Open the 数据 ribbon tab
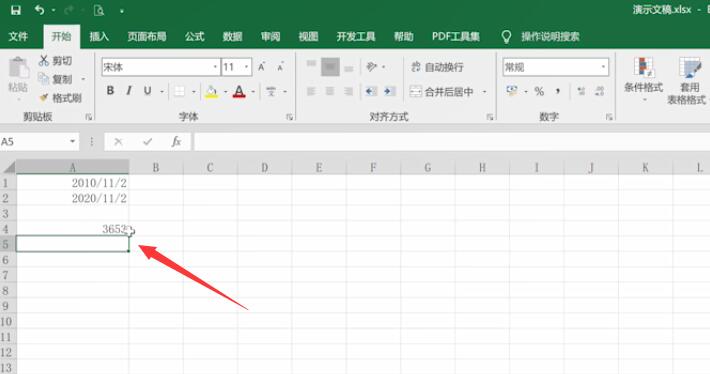The image size is (710, 374). [232, 37]
